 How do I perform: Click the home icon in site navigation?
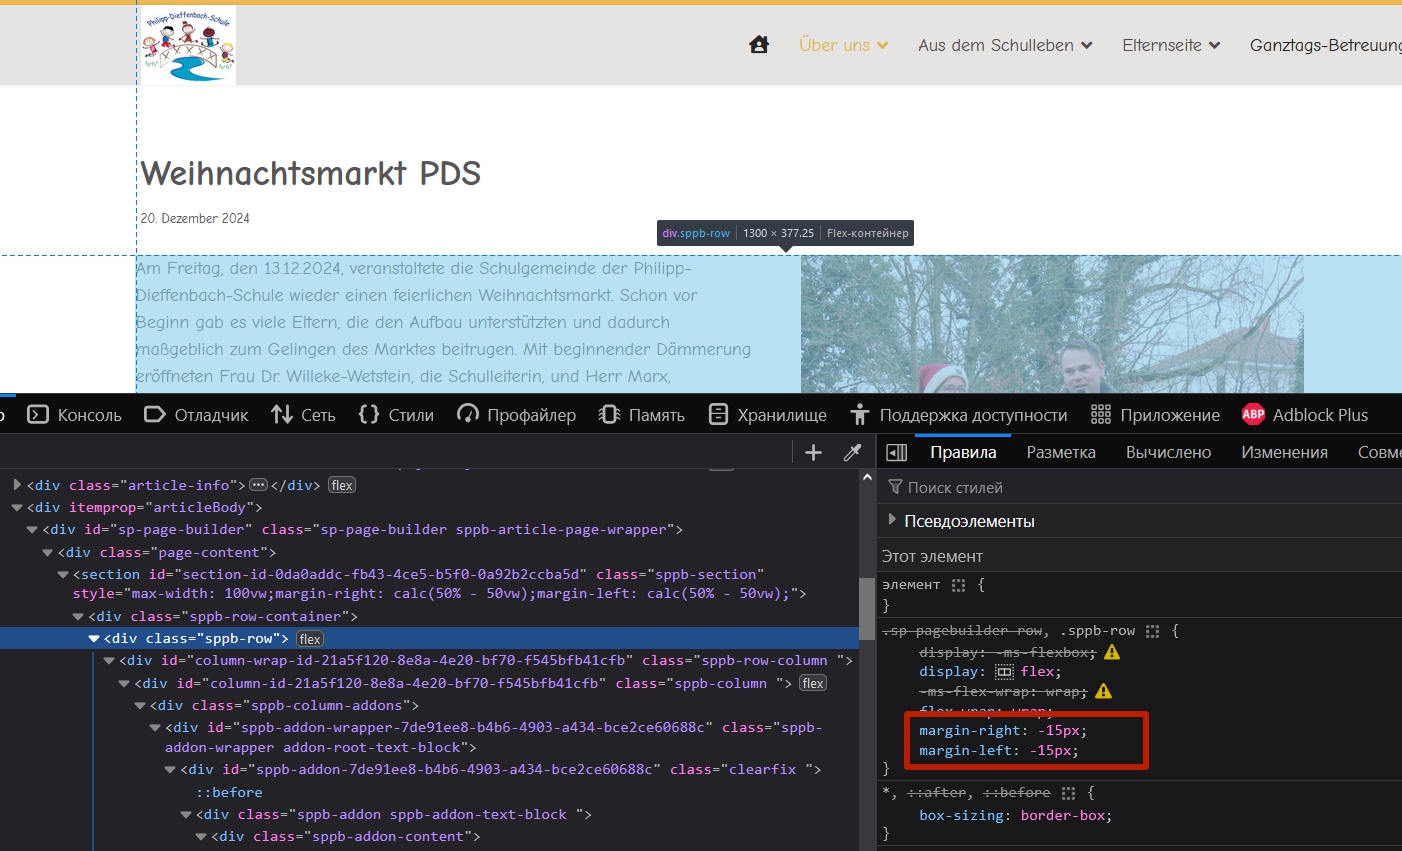tap(759, 45)
